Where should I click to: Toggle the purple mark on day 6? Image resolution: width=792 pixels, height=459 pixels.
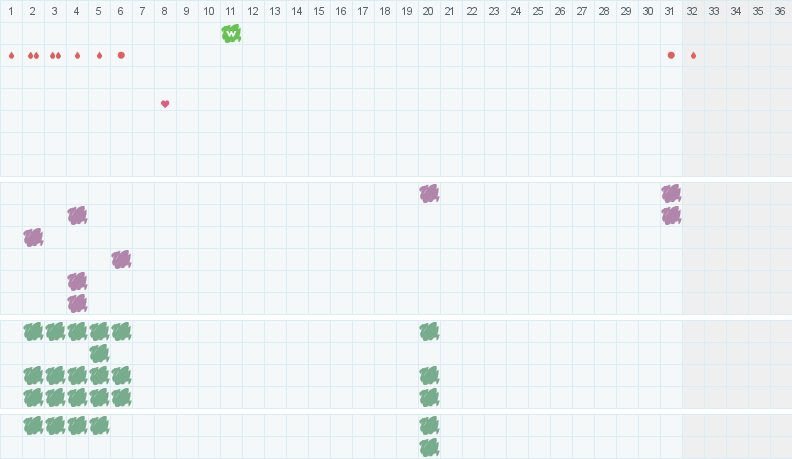coord(121,259)
